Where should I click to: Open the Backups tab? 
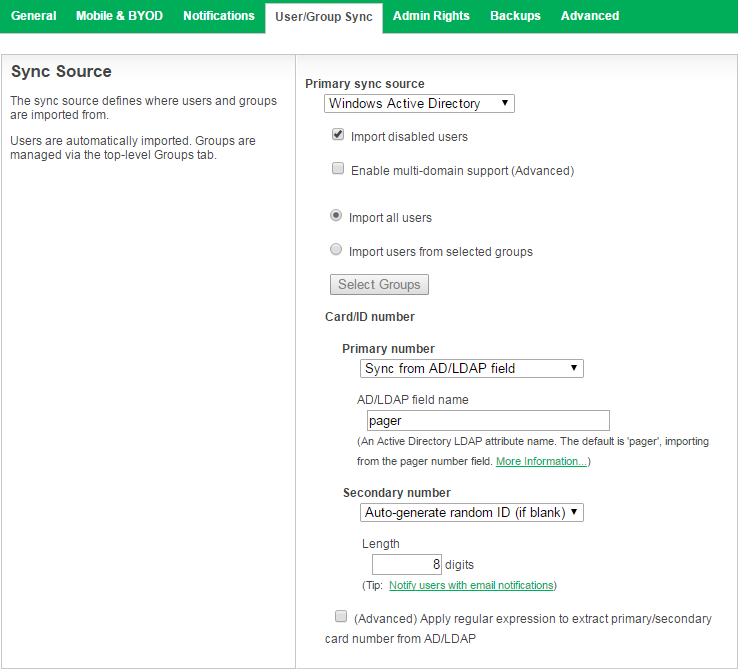coord(515,16)
